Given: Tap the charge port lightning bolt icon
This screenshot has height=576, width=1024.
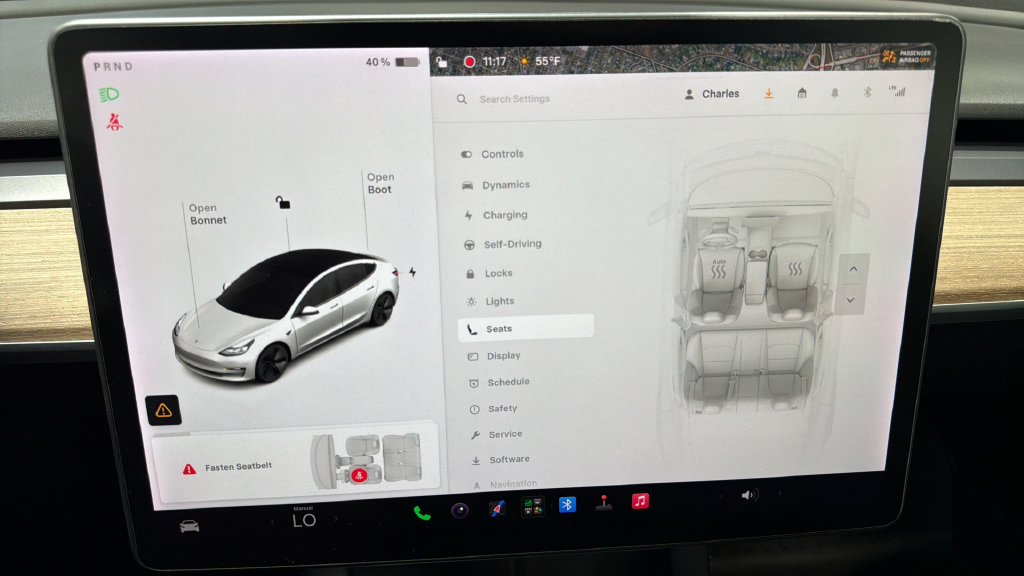Looking at the screenshot, I should tap(413, 272).
